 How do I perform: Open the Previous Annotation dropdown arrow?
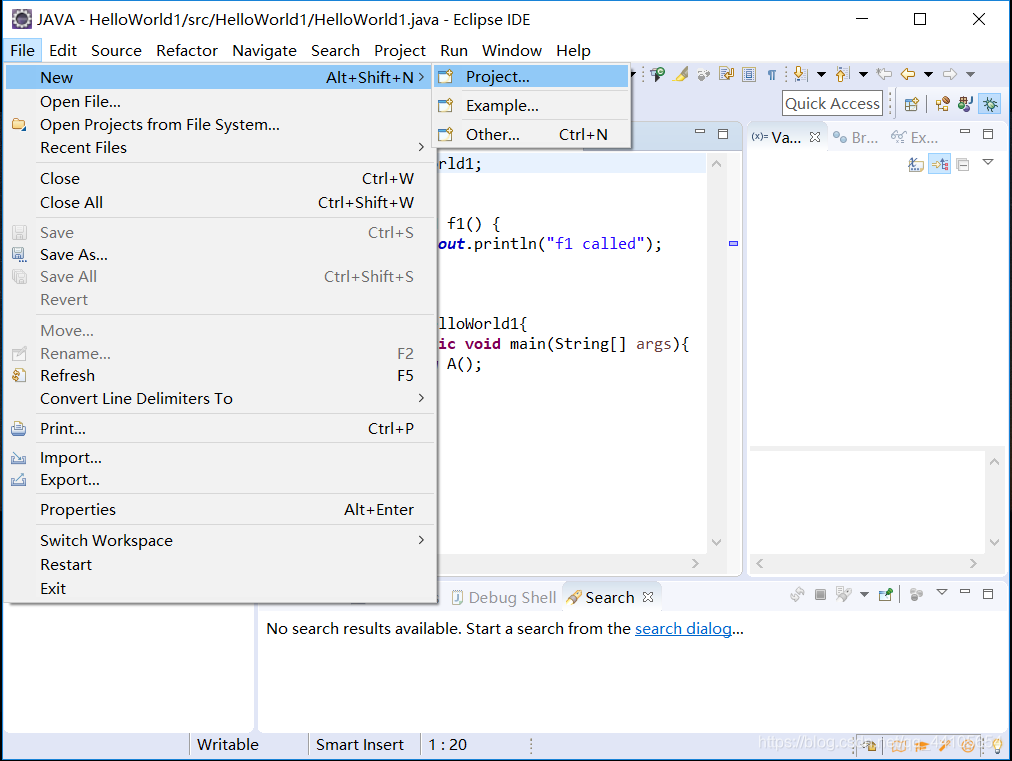pyautogui.click(x=864, y=75)
